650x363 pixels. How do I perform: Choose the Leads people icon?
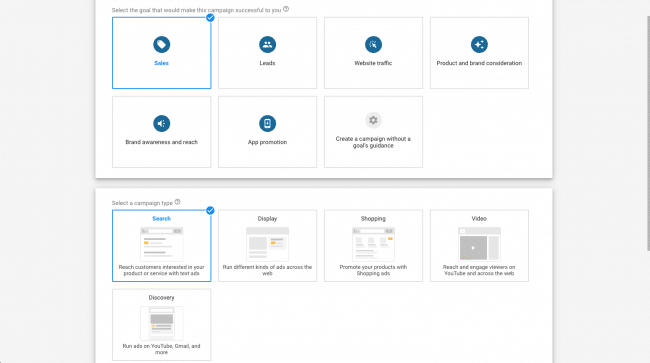pyautogui.click(x=267, y=44)
